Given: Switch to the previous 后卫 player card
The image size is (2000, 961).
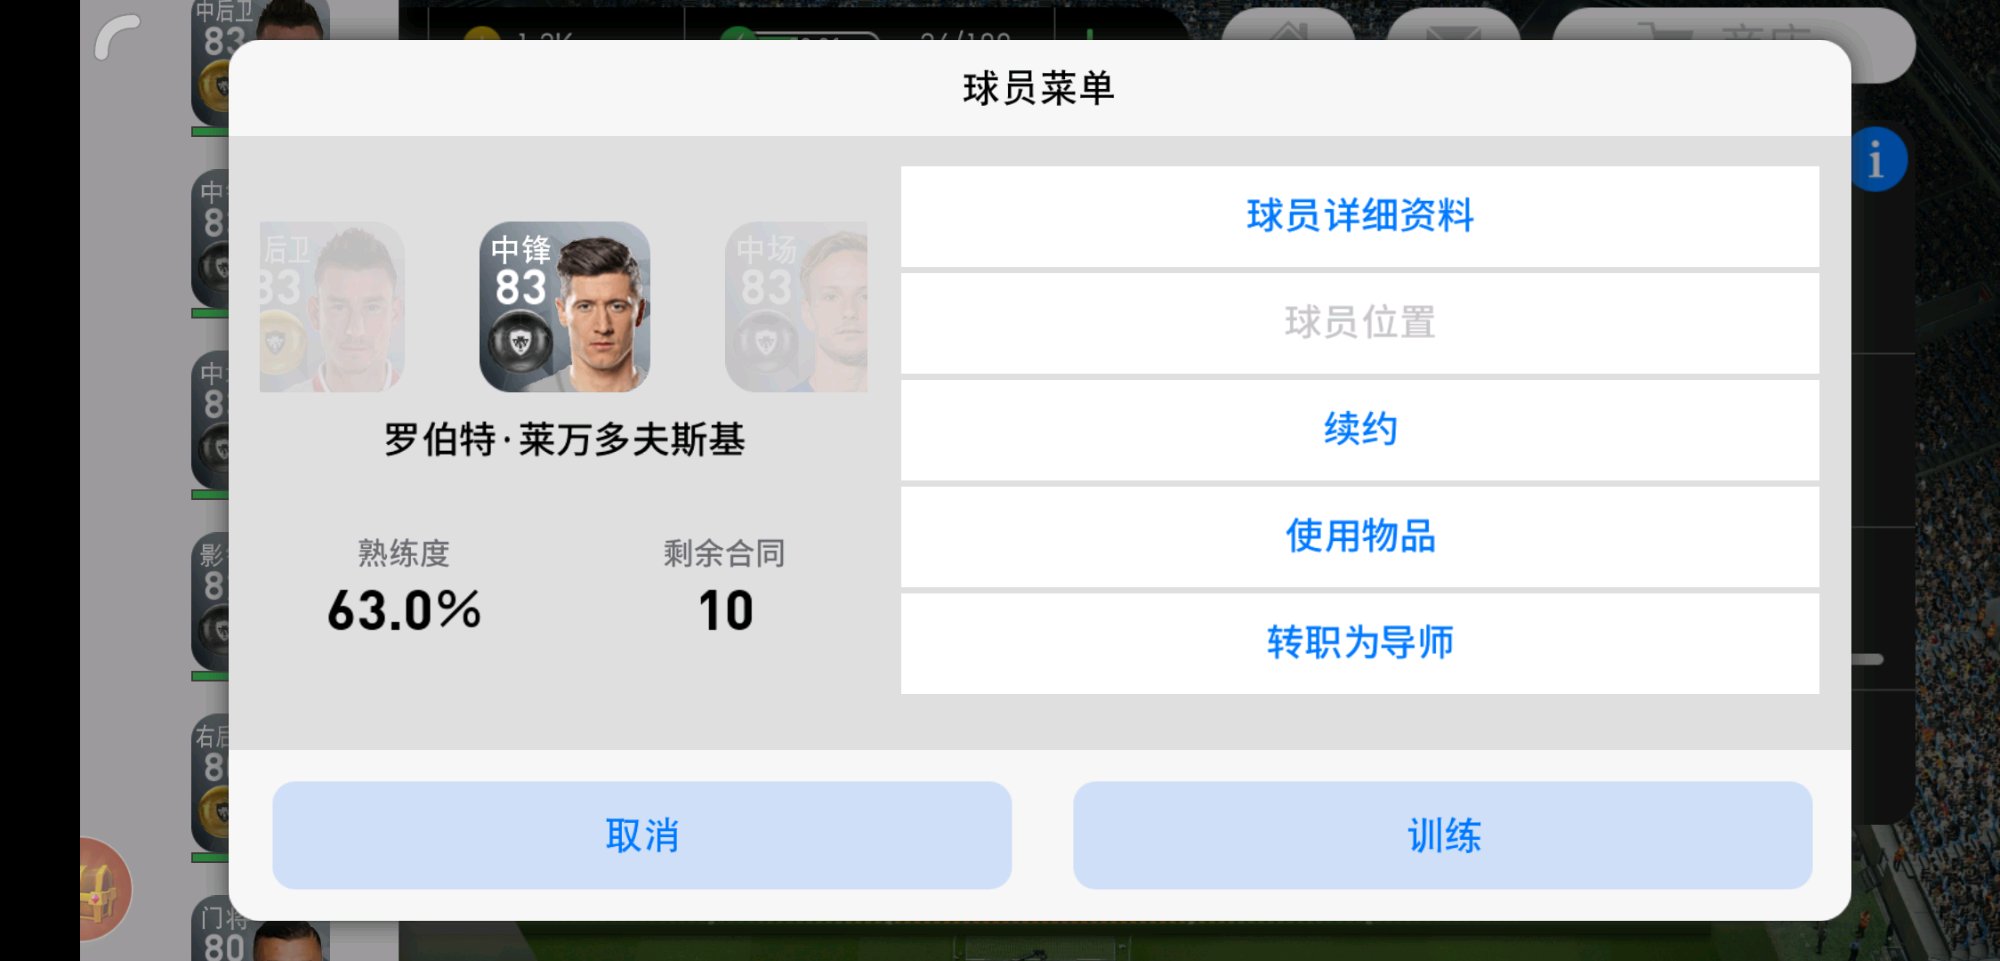Looking at the screenshot, I should 332,307.
